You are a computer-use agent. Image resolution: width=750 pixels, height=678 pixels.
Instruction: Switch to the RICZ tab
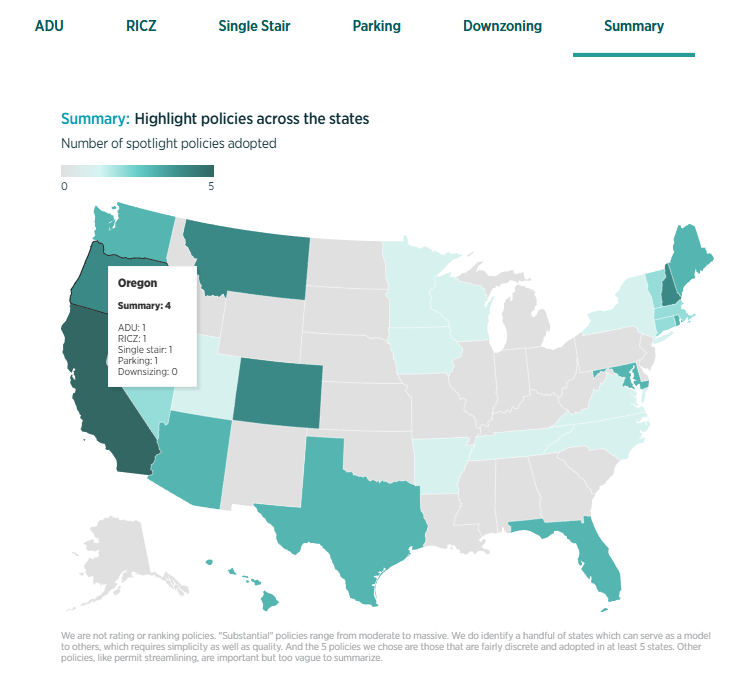(141, 26)
